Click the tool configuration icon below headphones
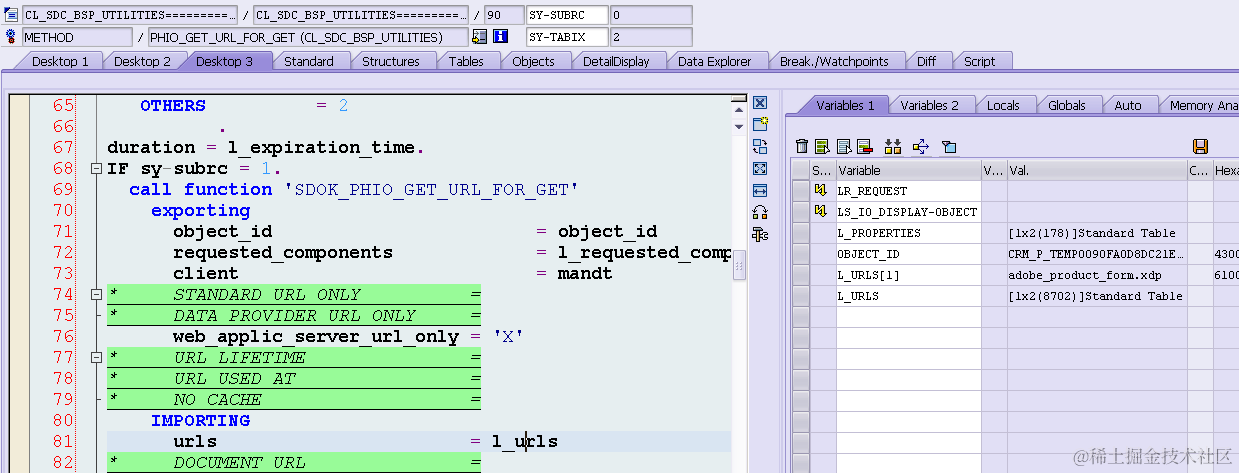 tap(760, 235)
